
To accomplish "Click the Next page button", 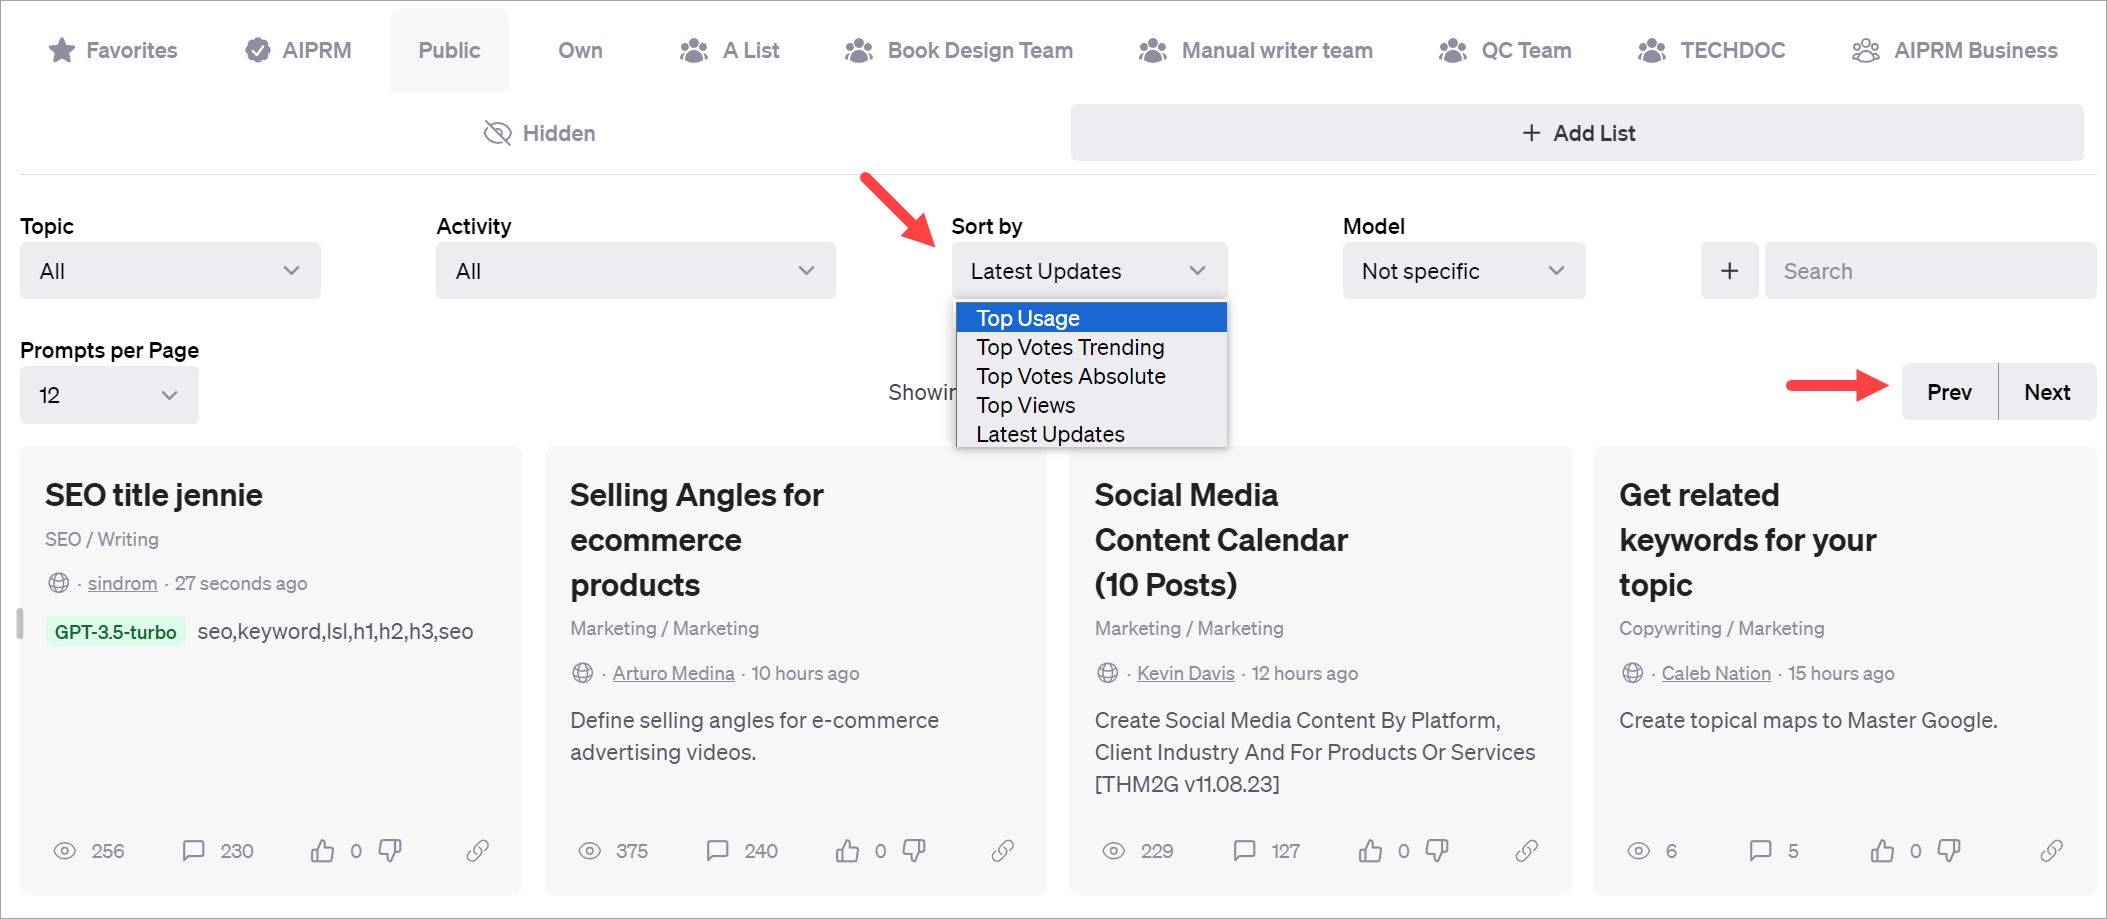I will click(x=2046, y=391).
